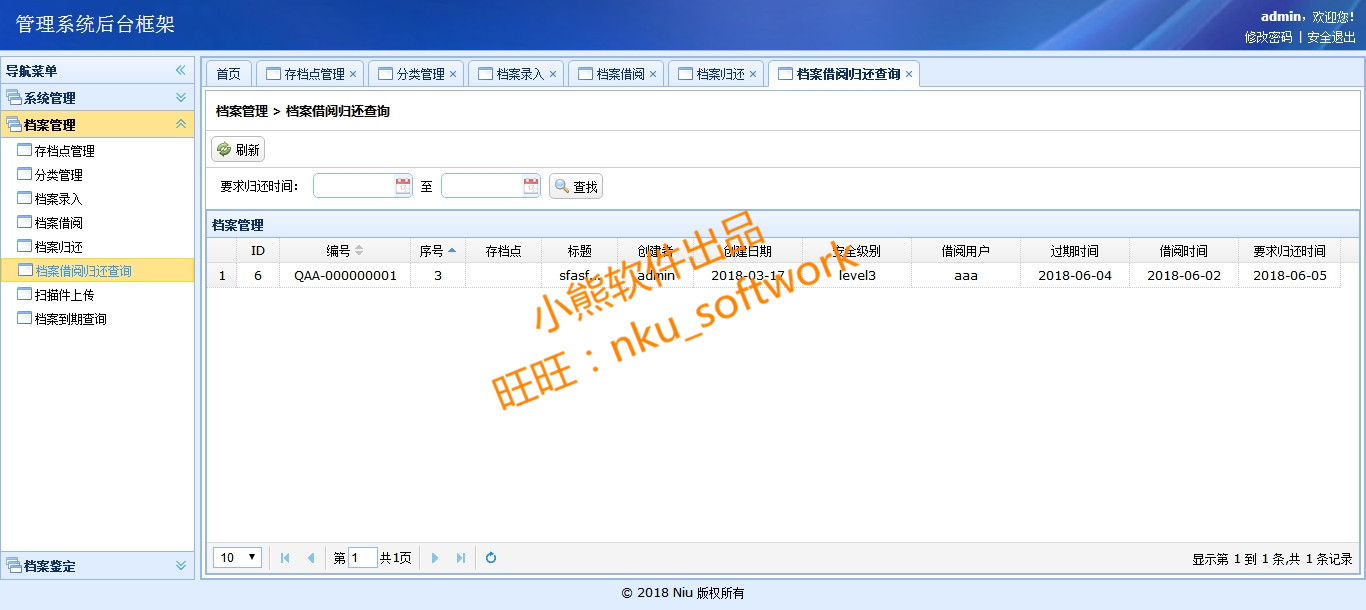Click the 安全退出 link
The width and height of the screenshot is (1366, 610).
(1331, 37)
